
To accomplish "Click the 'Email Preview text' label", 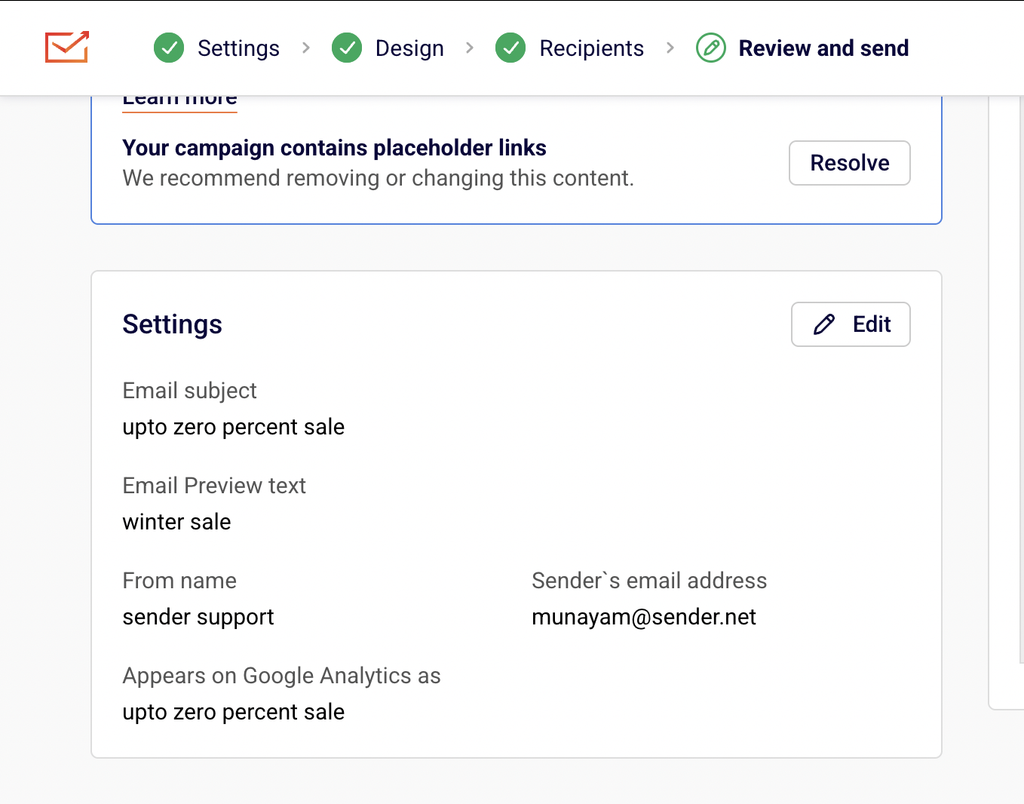I will pos(214,485).
